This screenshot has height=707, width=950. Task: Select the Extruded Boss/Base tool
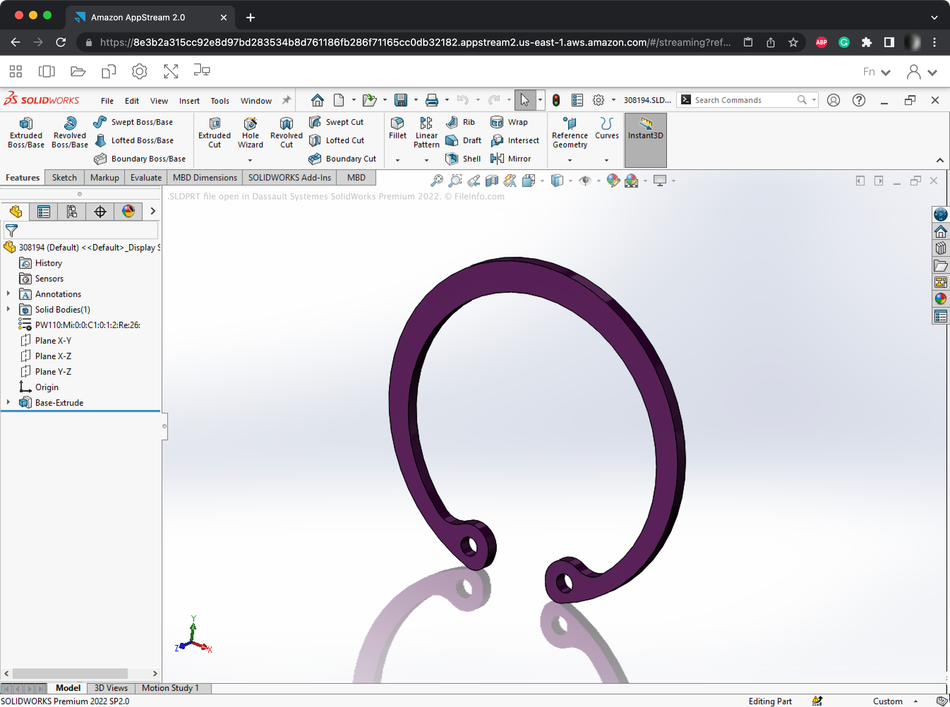tap(25, 135)
